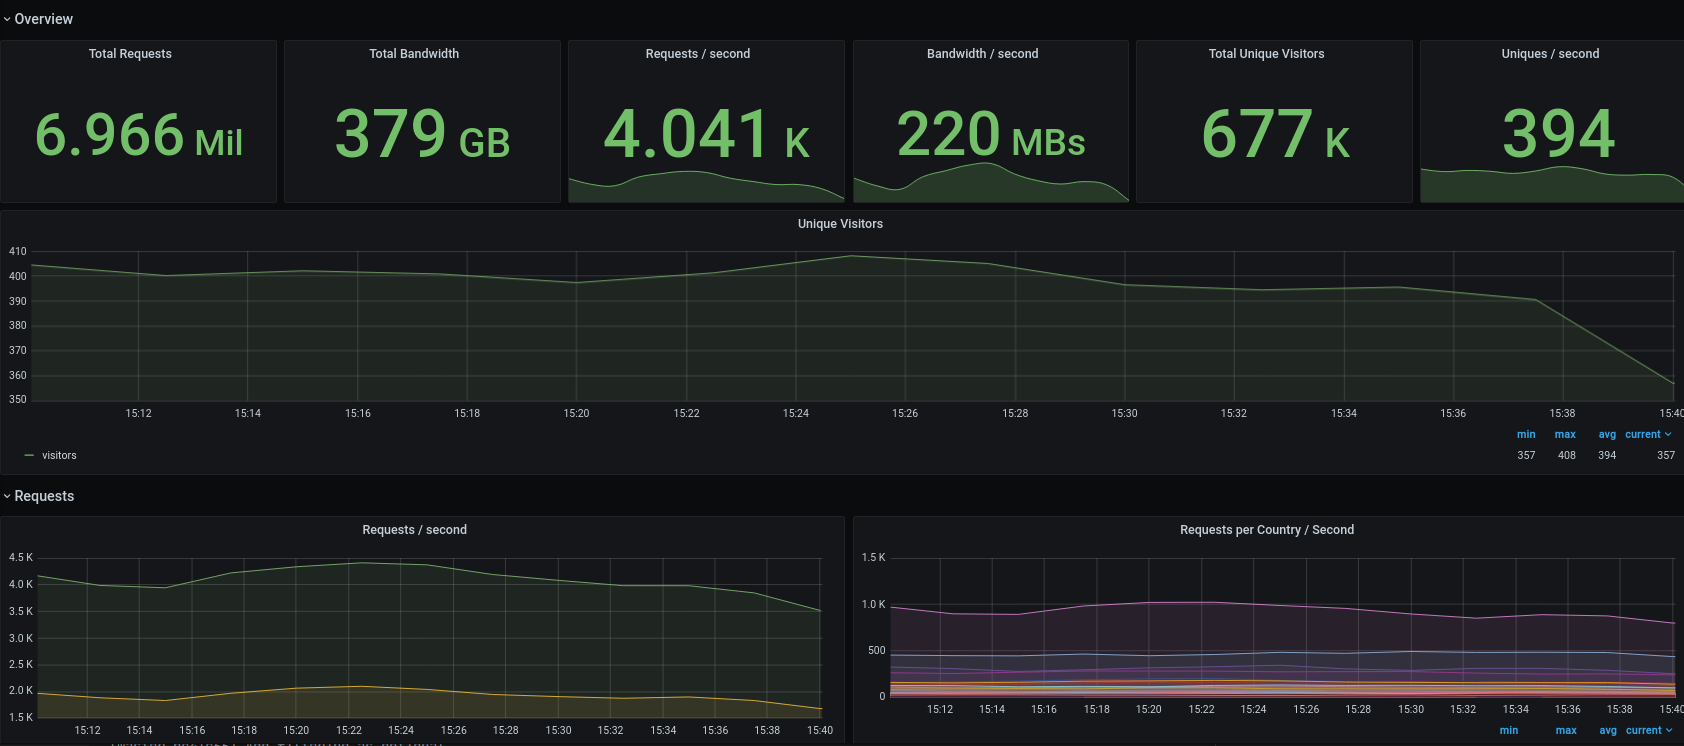
Task: Click the 357 value under current column
Action: pyautogui.click(x=1666, y=456)
